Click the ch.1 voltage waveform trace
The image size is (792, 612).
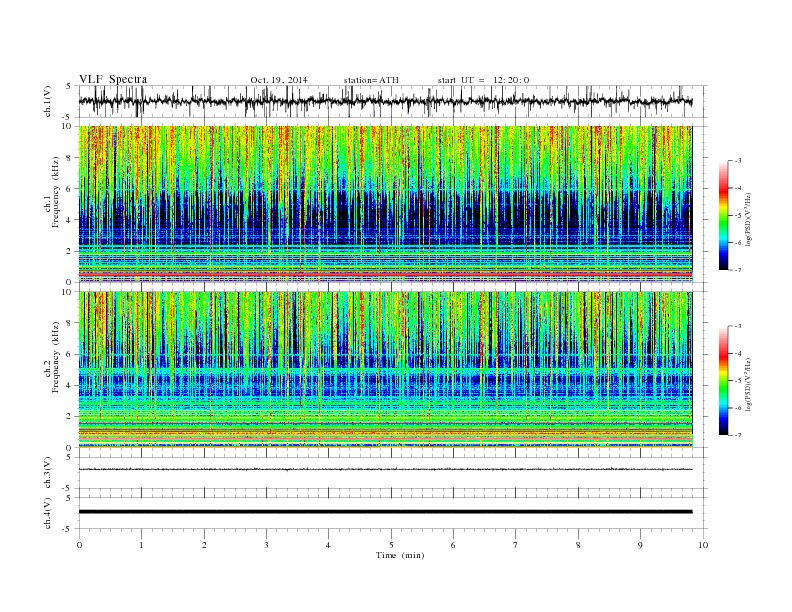tap(385, 101)
